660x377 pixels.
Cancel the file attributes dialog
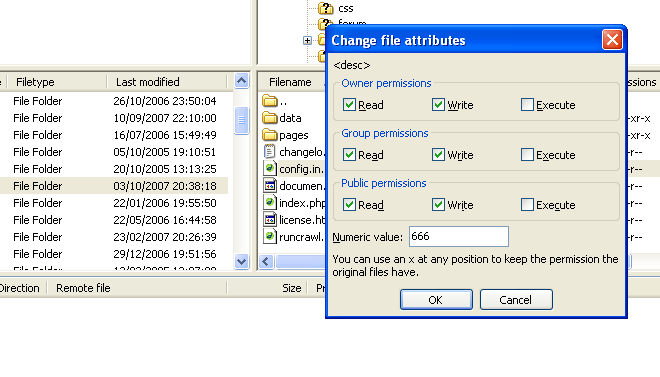pos(516,300)
